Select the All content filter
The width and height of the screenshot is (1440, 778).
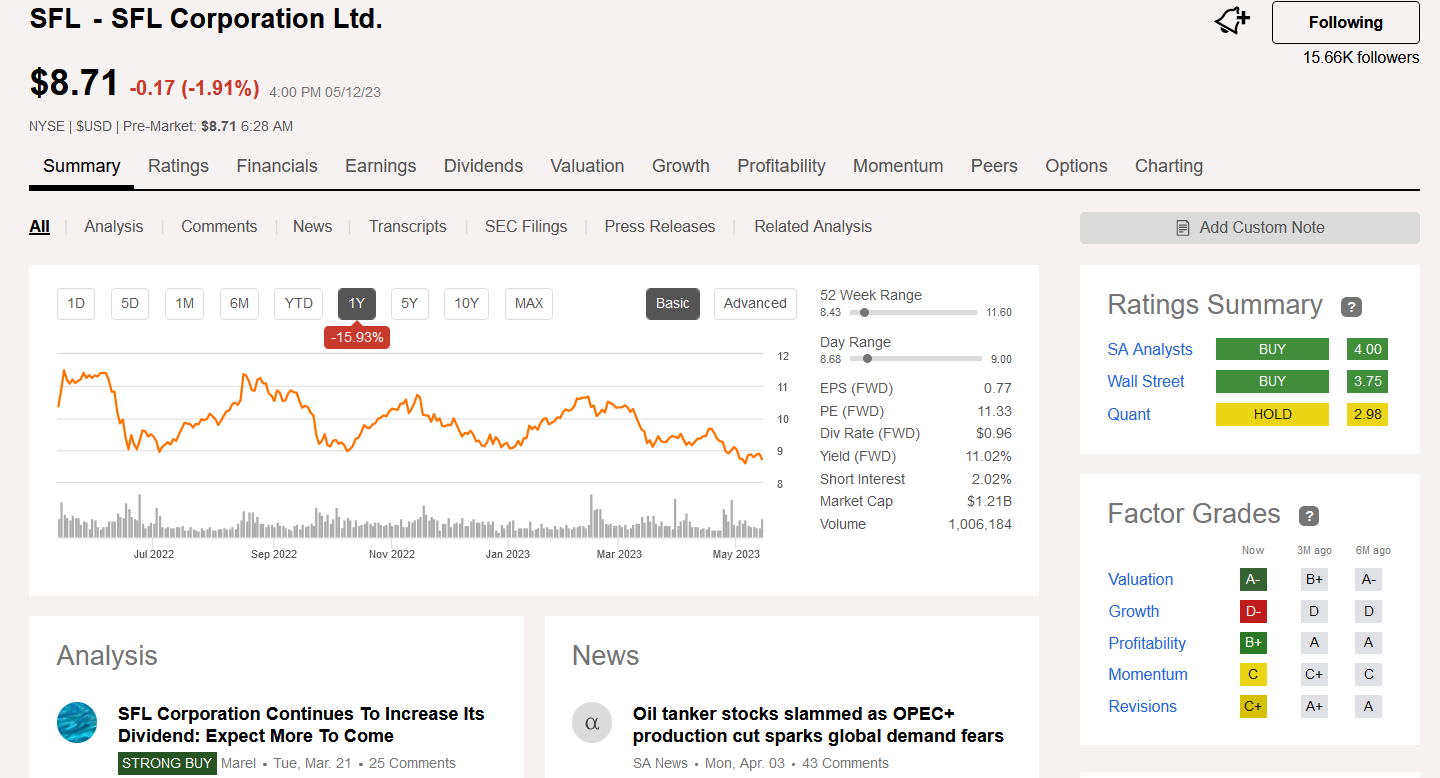(39, 227)
